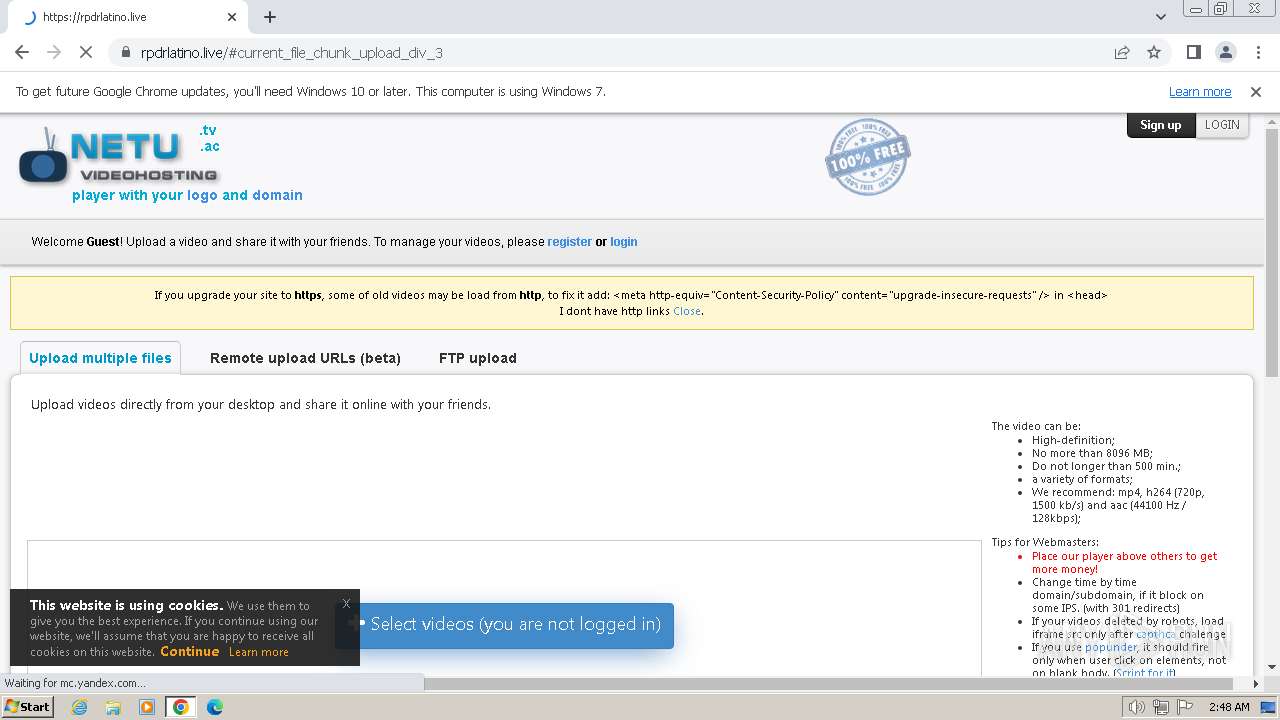
Task: View site information lock icon
Action: tap(125, 52)
